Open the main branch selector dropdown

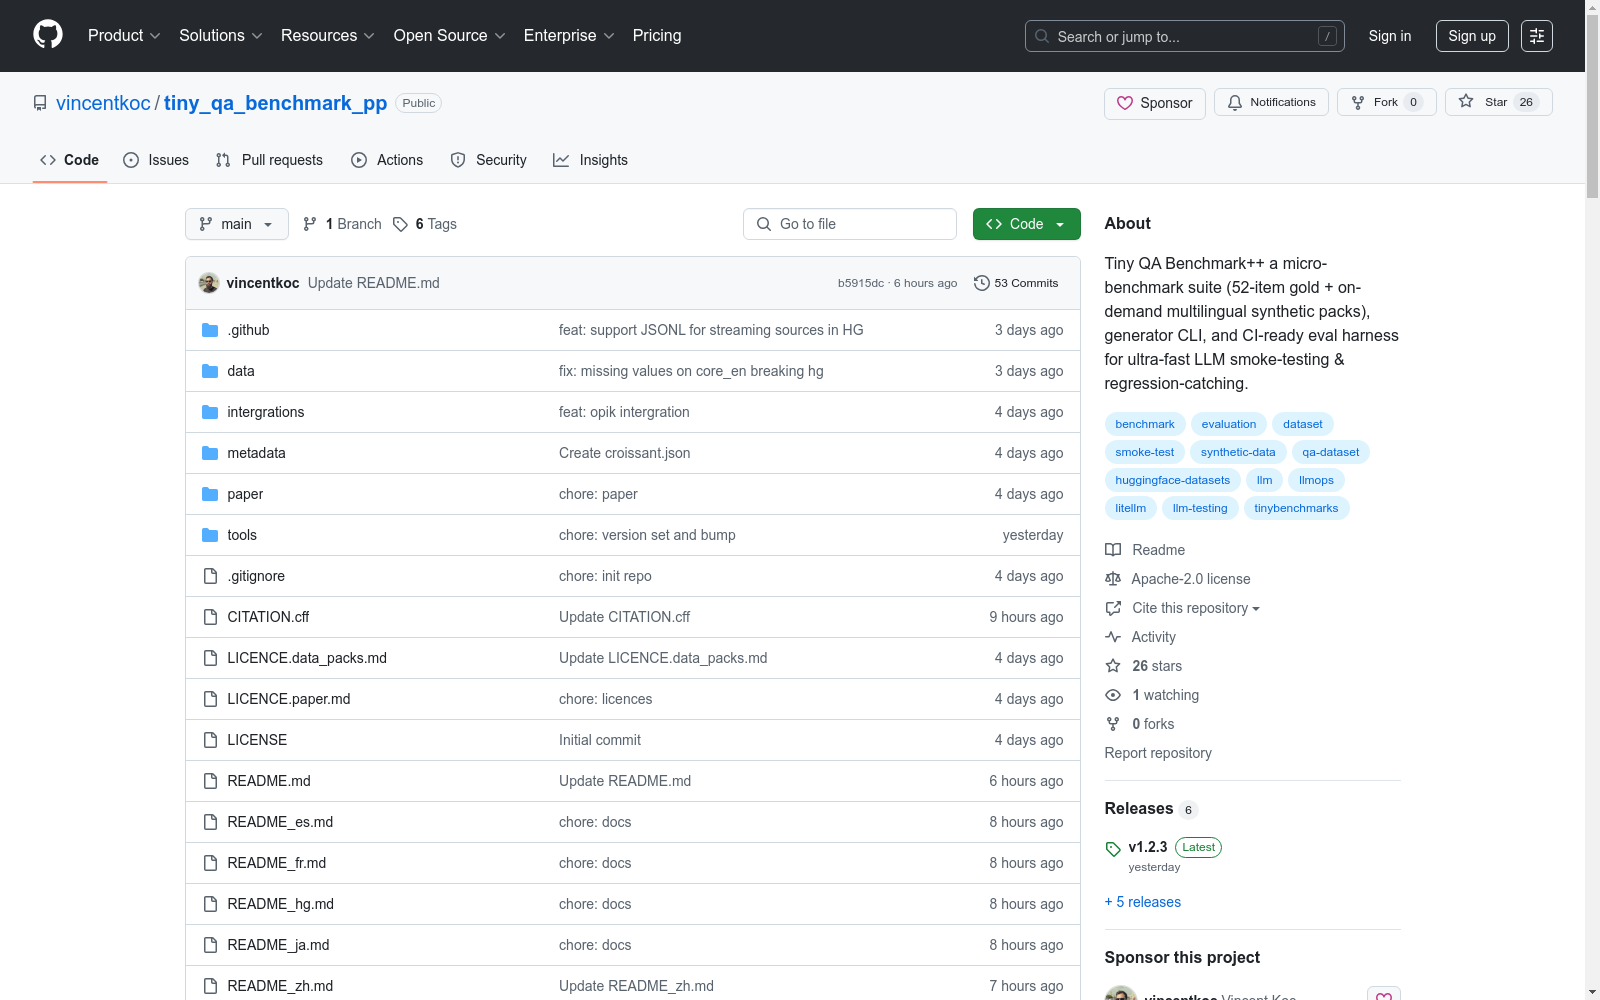click(x=237, y=224)
